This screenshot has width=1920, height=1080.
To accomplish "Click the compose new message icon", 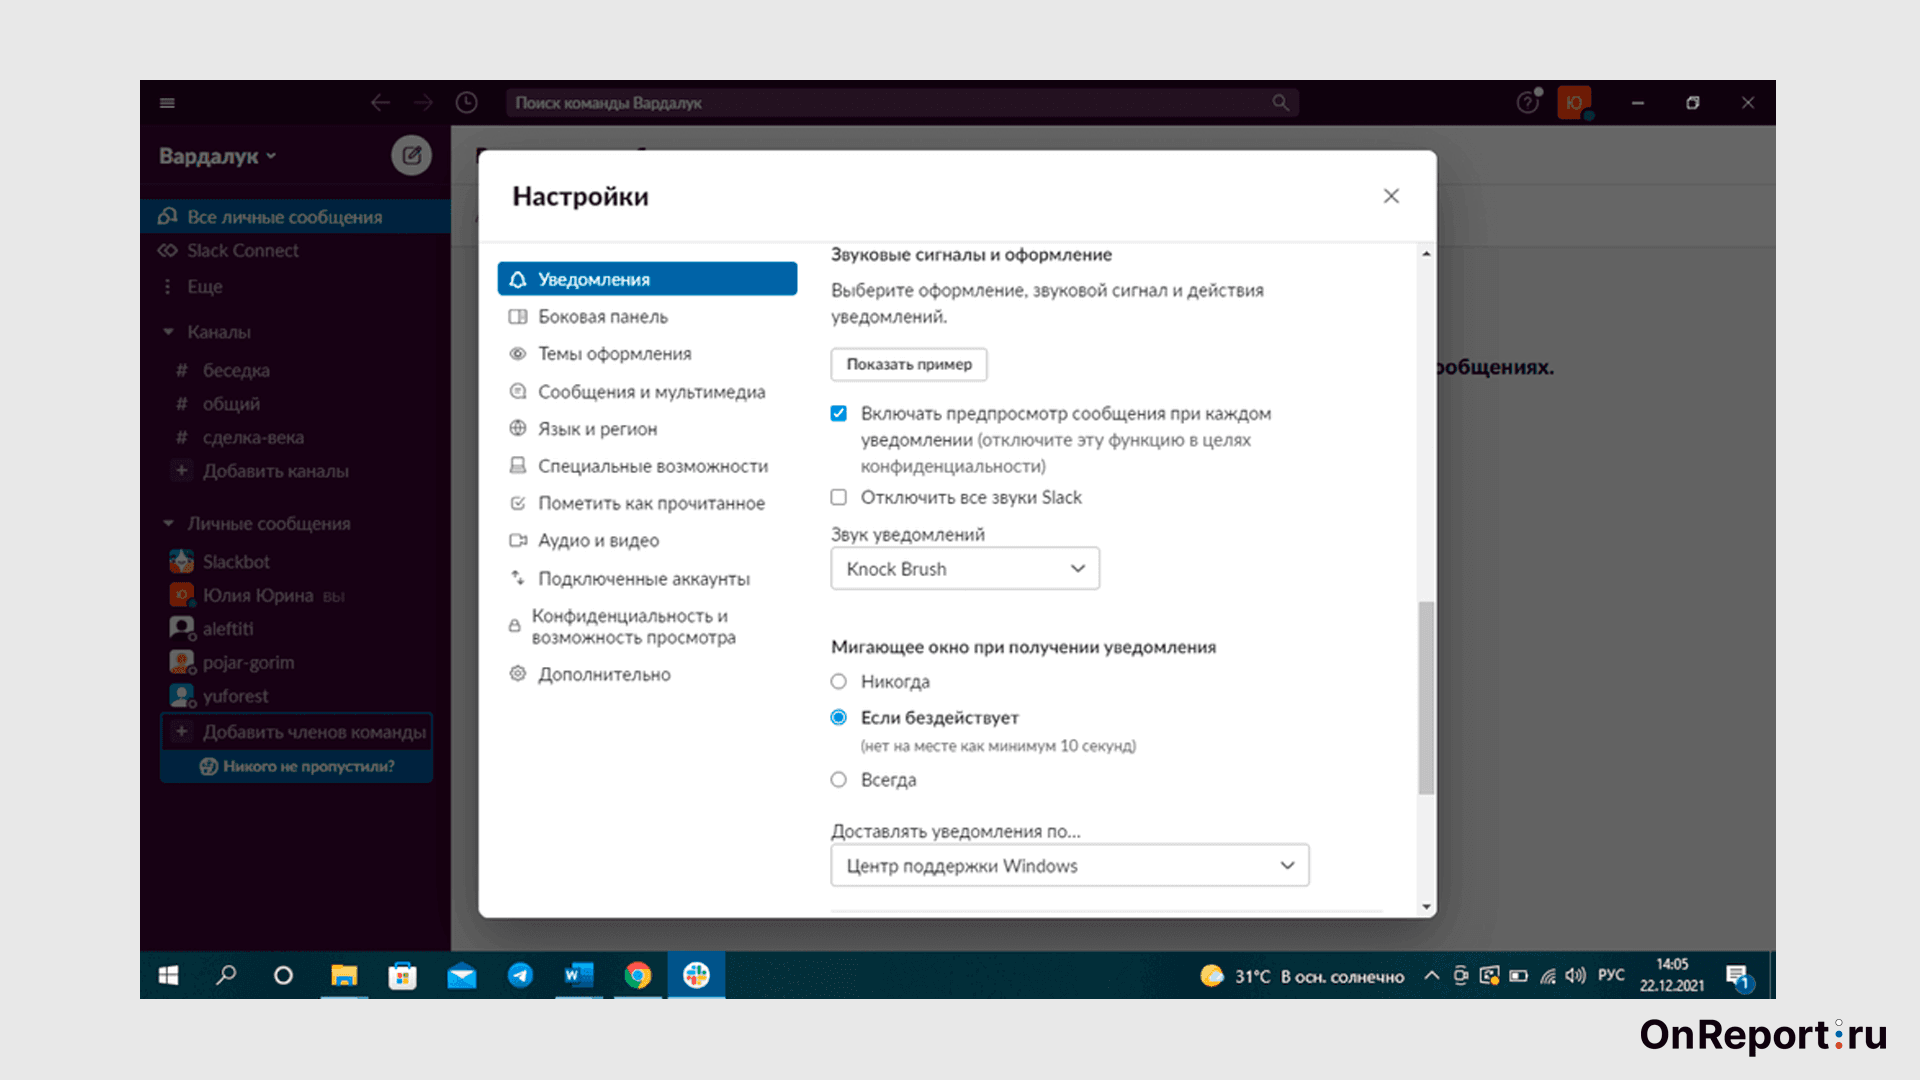I will pos(411,155).
